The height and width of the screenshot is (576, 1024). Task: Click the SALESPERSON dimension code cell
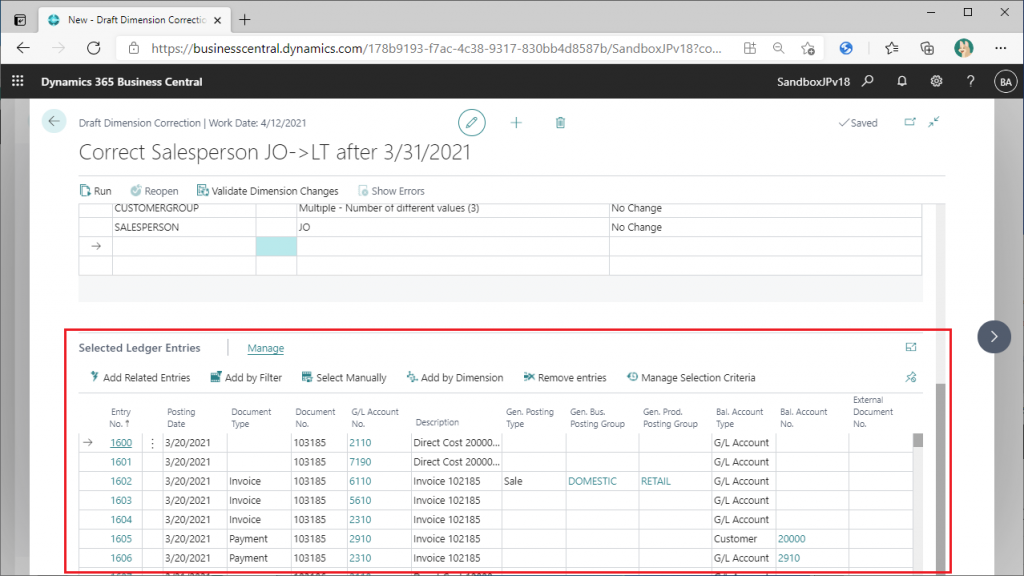184,227
